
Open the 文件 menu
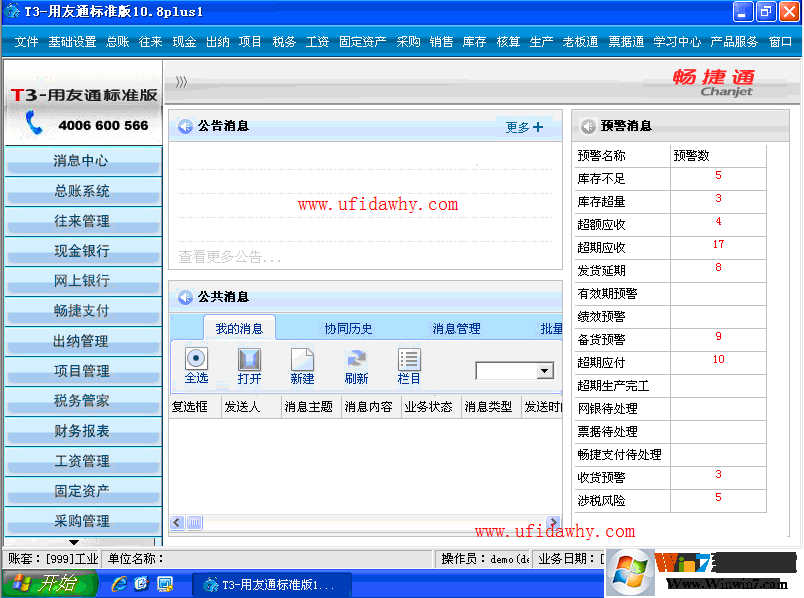point(26,42)
